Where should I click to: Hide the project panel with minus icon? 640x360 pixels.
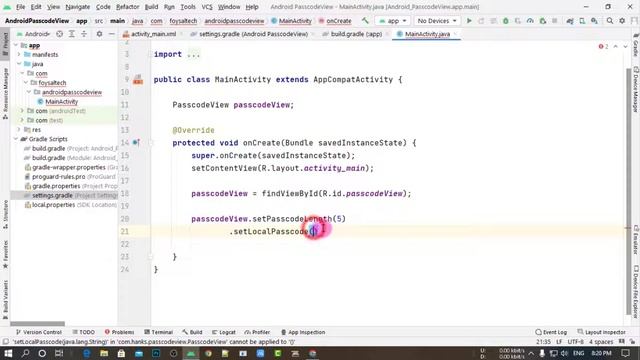(111, 34)
